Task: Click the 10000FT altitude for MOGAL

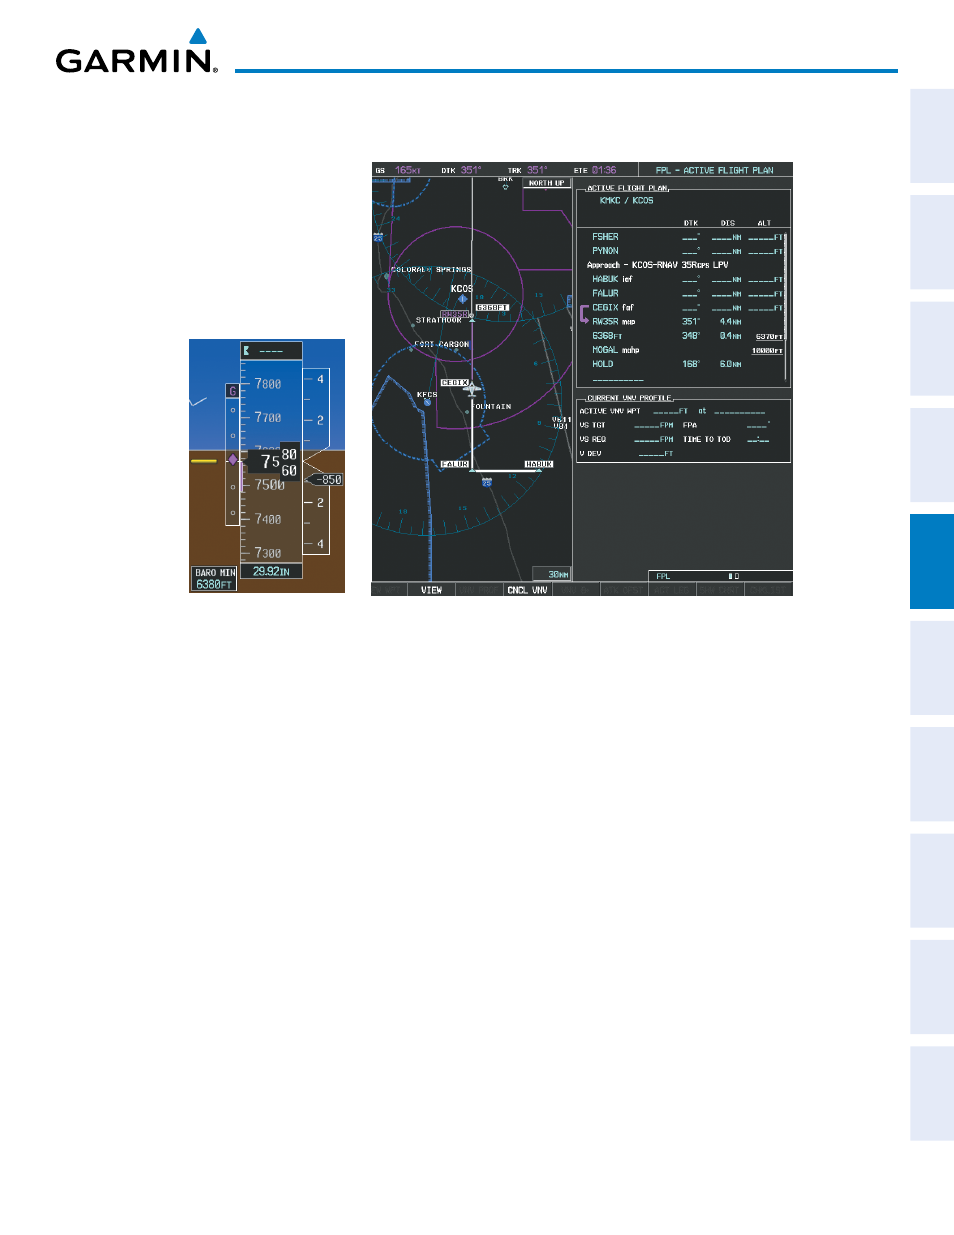Action: (x=767, y=351)
